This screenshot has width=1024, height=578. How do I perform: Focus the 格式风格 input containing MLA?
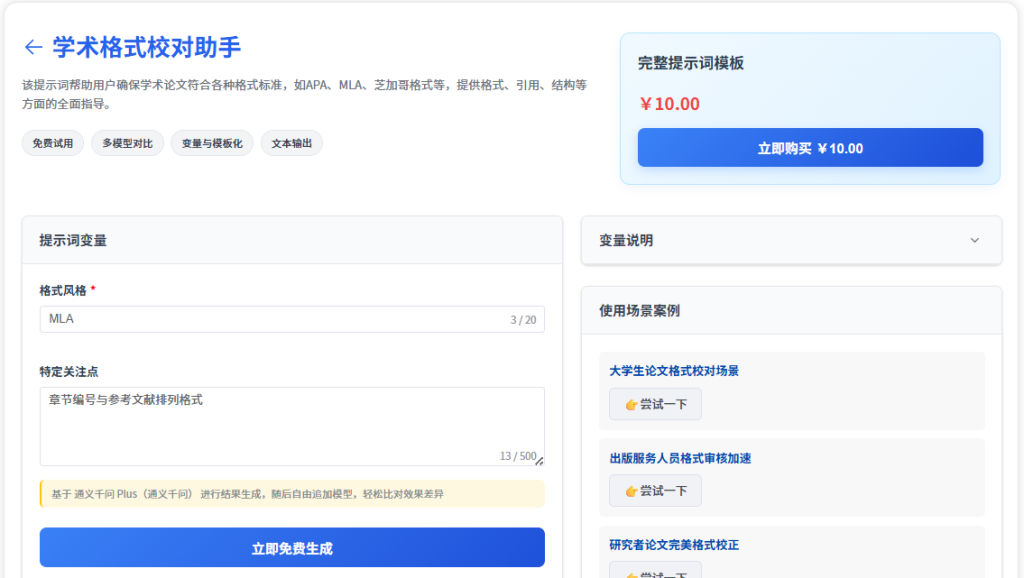[270, 319]
